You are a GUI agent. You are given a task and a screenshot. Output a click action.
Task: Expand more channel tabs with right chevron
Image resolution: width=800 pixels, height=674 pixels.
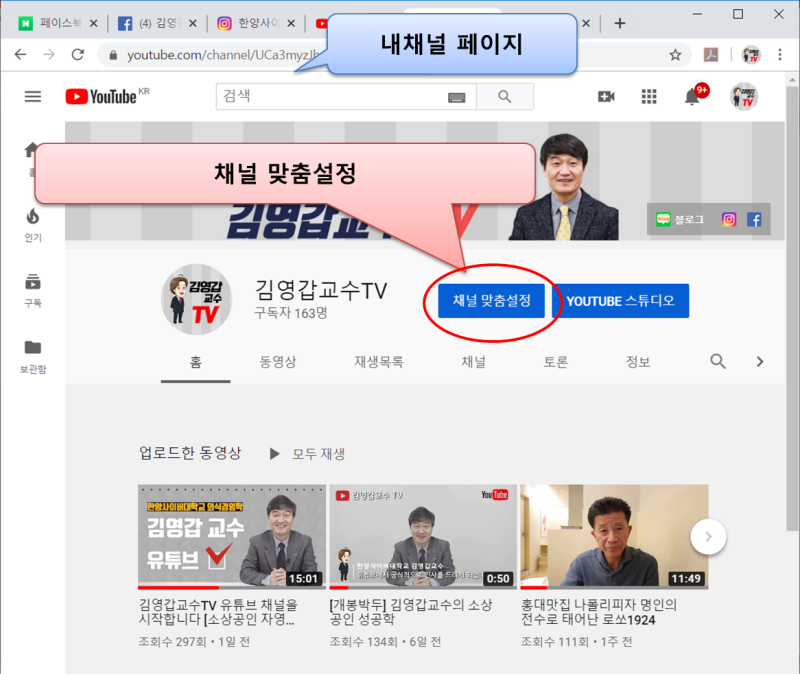tap(760, 361)
